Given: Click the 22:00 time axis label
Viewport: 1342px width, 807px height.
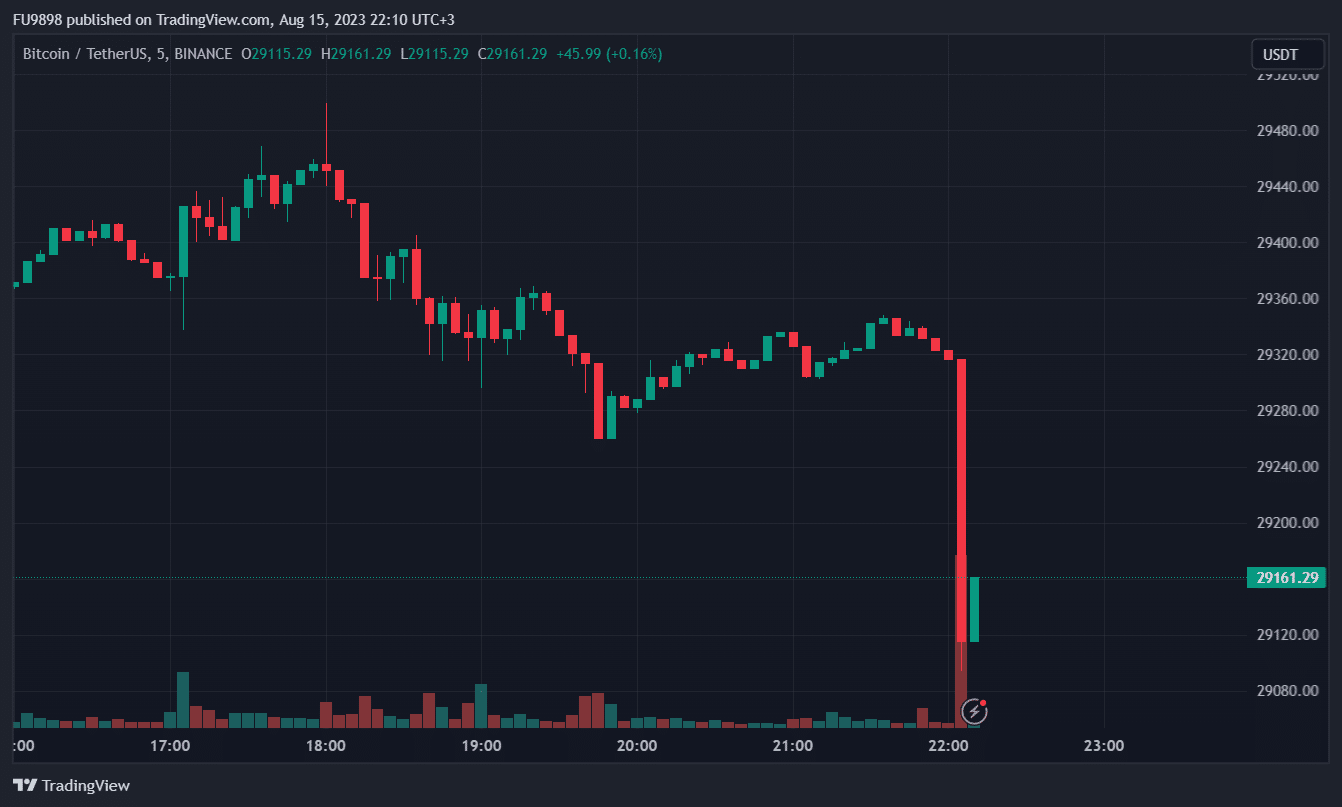Looking at the screenshot, I should coord(948,746).
